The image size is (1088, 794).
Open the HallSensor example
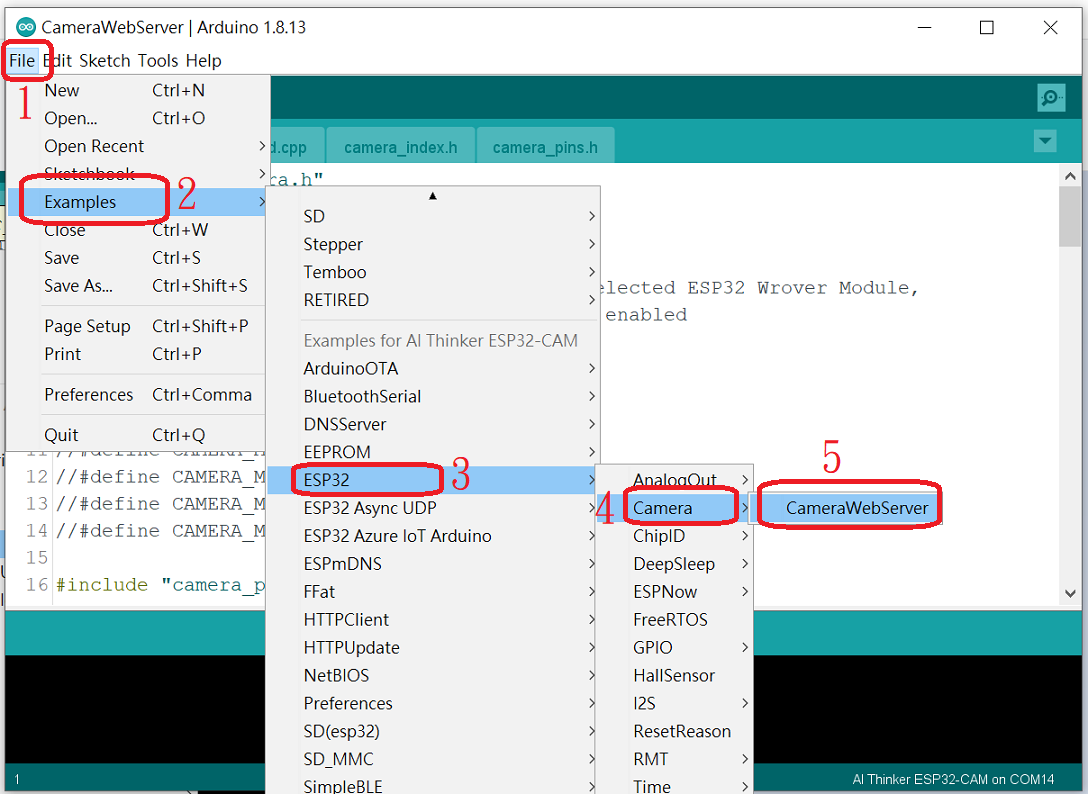[674, 675]
